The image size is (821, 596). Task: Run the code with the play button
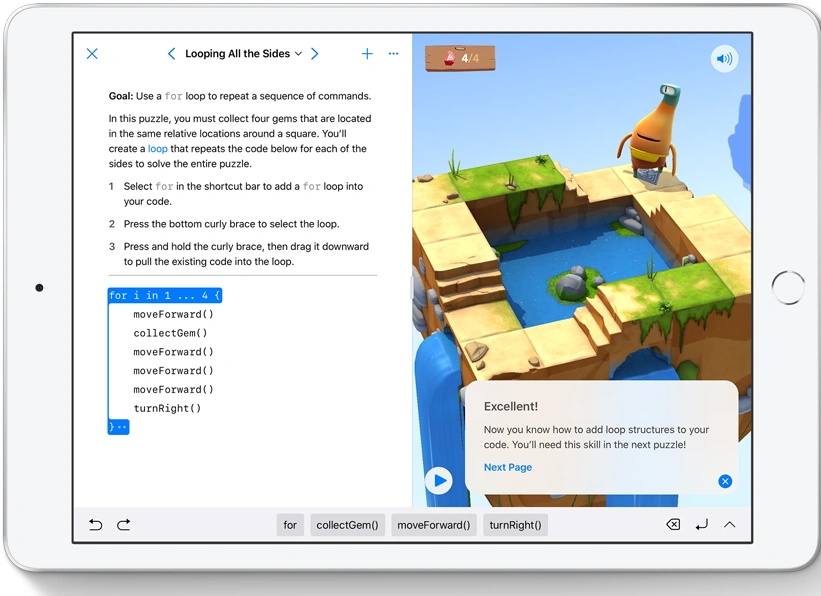pos(439,480)
